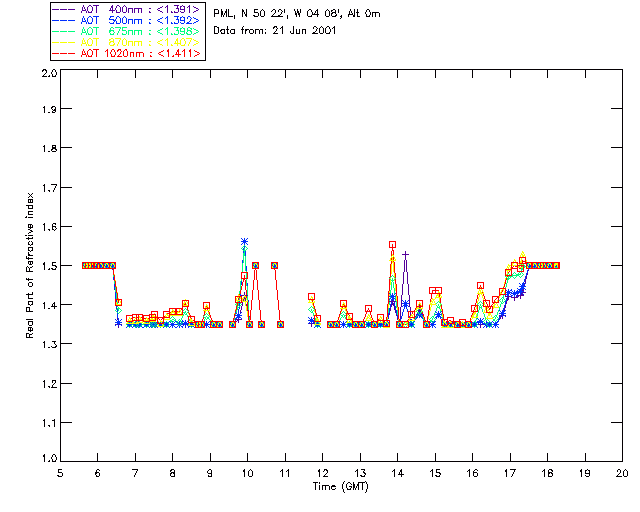Click the x-axis label 7
Screen dimensions: 640x512
pyautogui.click(x=135, y=474)
